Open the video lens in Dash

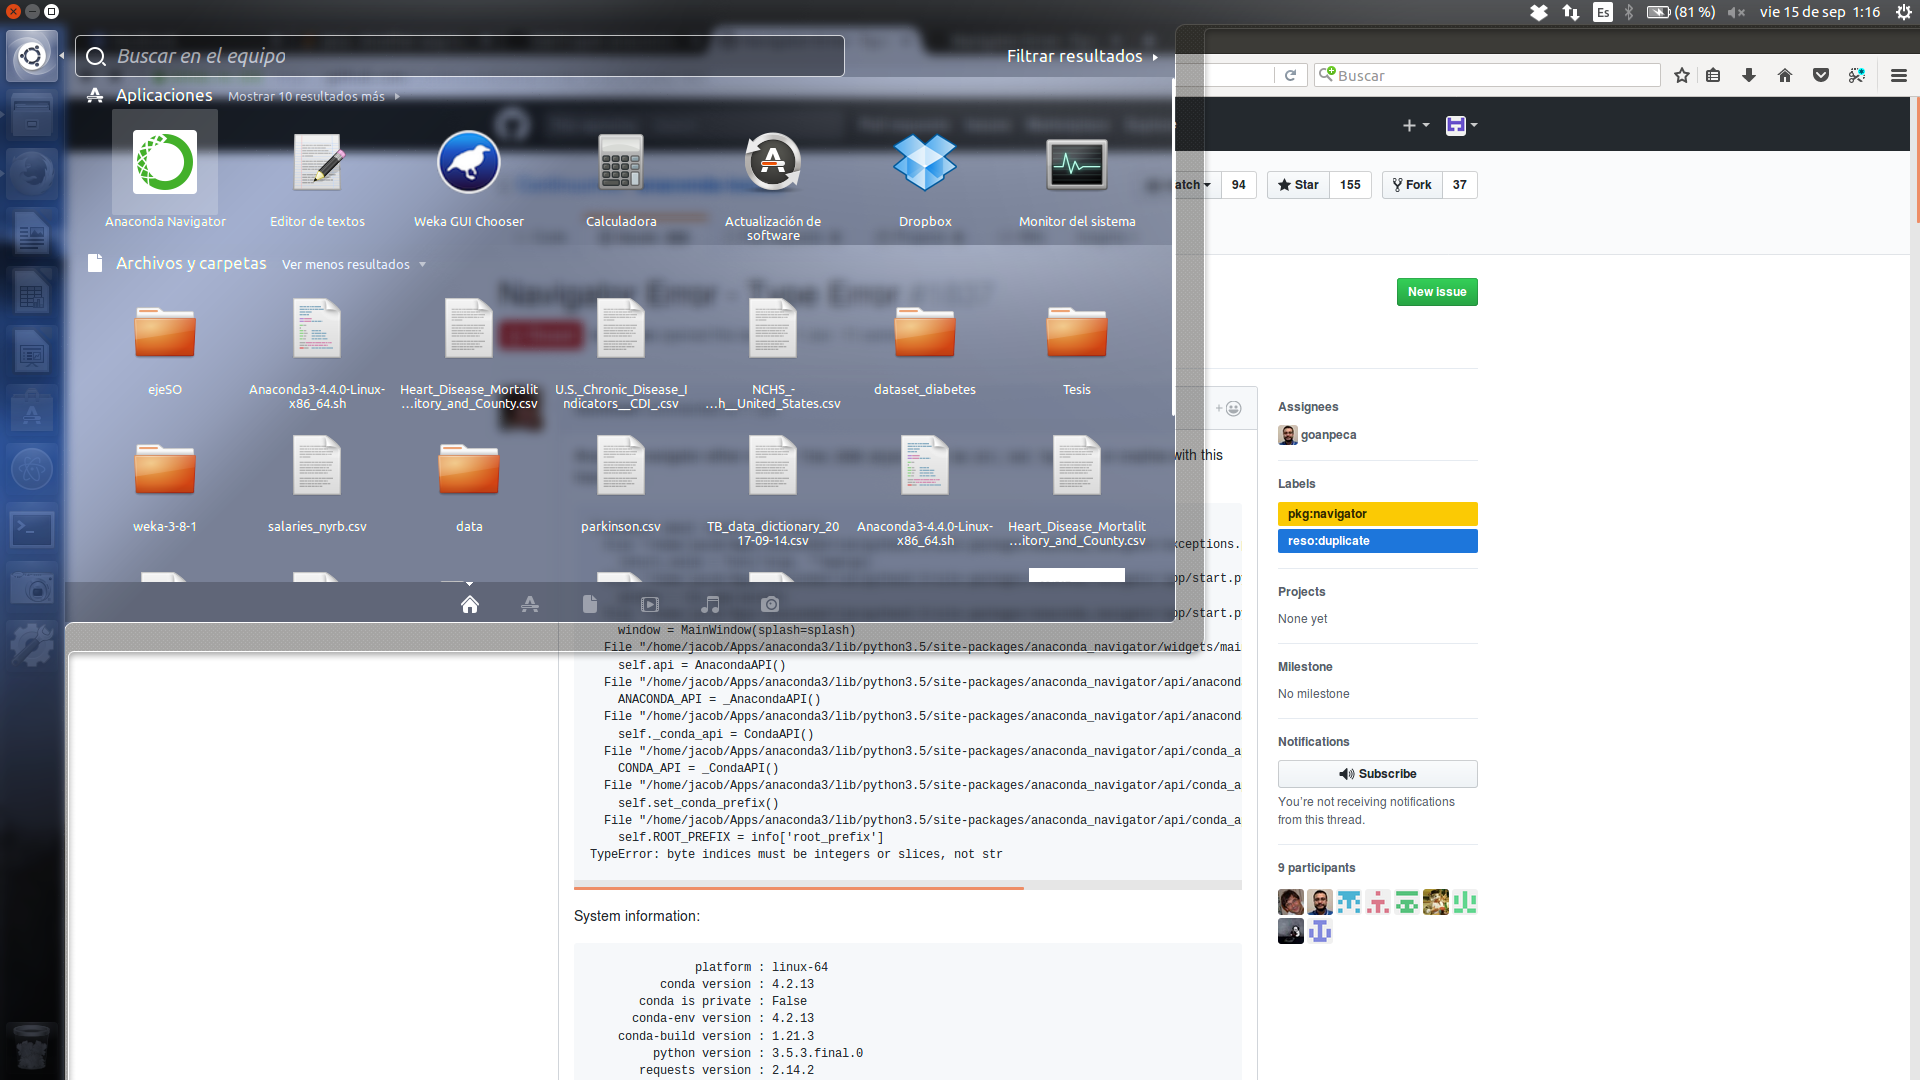pyautogui.click(x=650, y=604)
